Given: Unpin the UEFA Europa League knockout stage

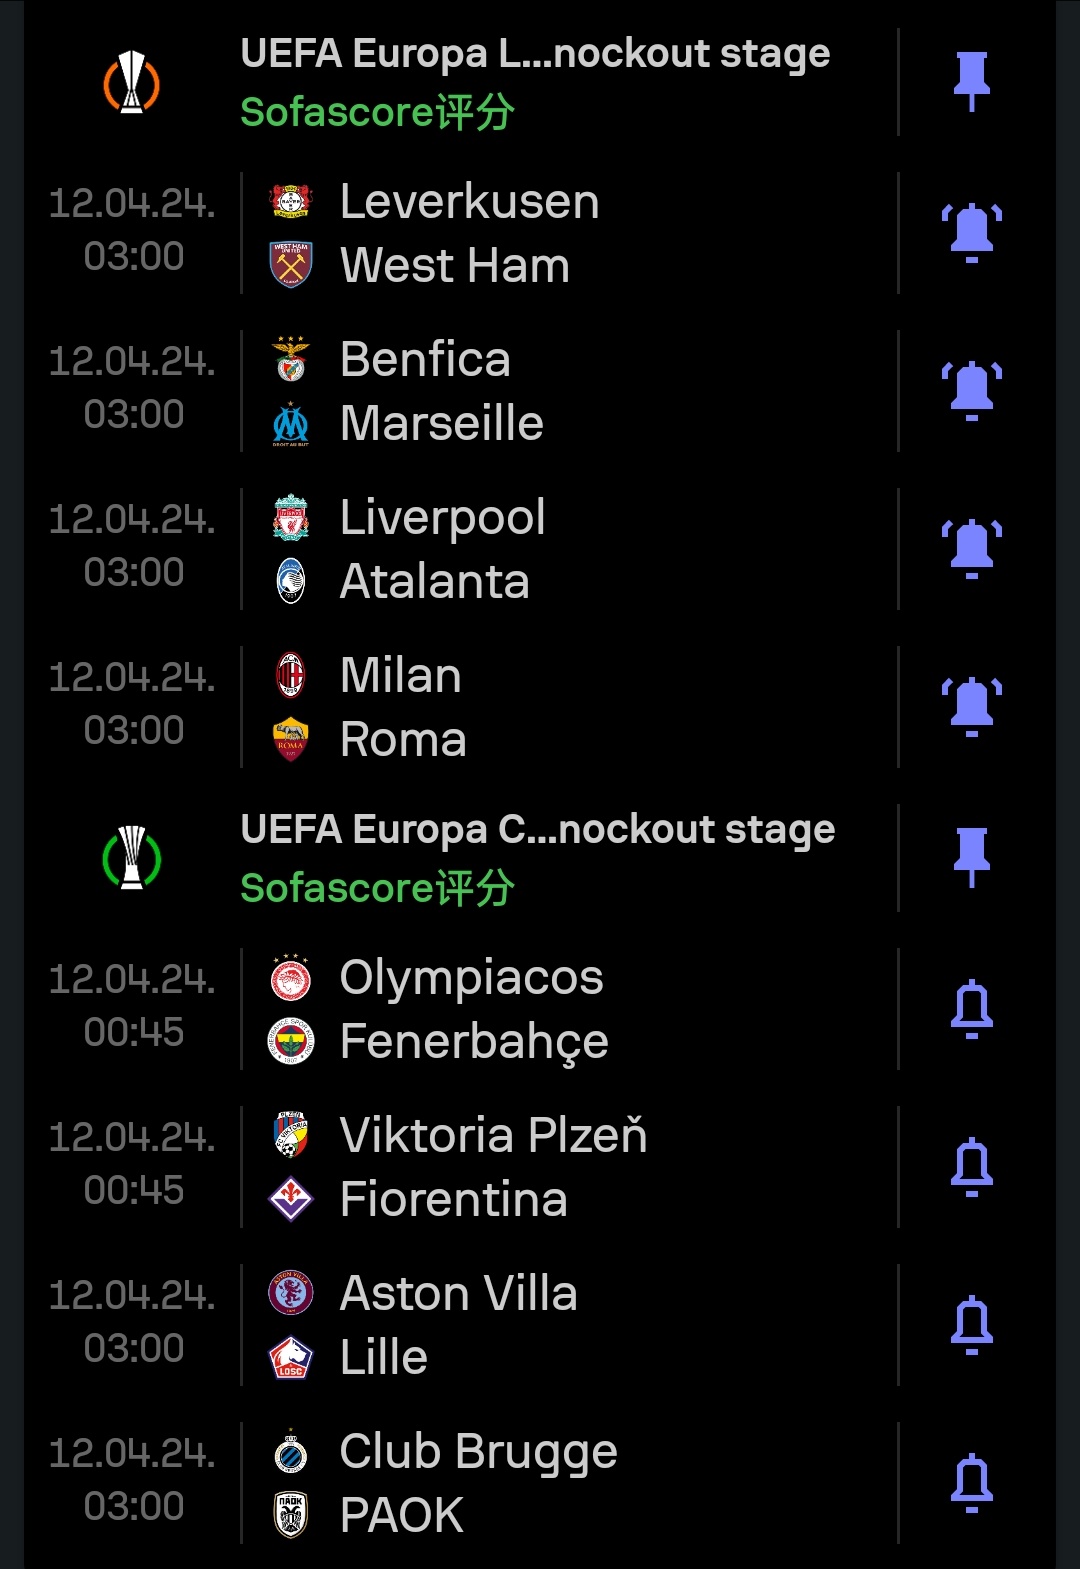Looking at the screenshot, I should click(x=971, y=82).
